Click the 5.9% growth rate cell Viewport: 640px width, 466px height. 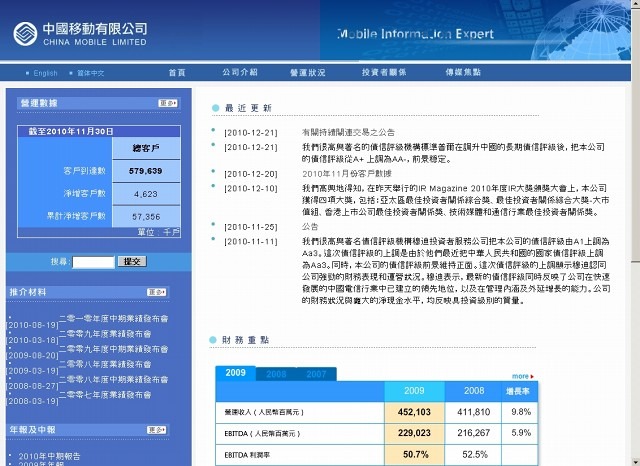click(521, 433)
